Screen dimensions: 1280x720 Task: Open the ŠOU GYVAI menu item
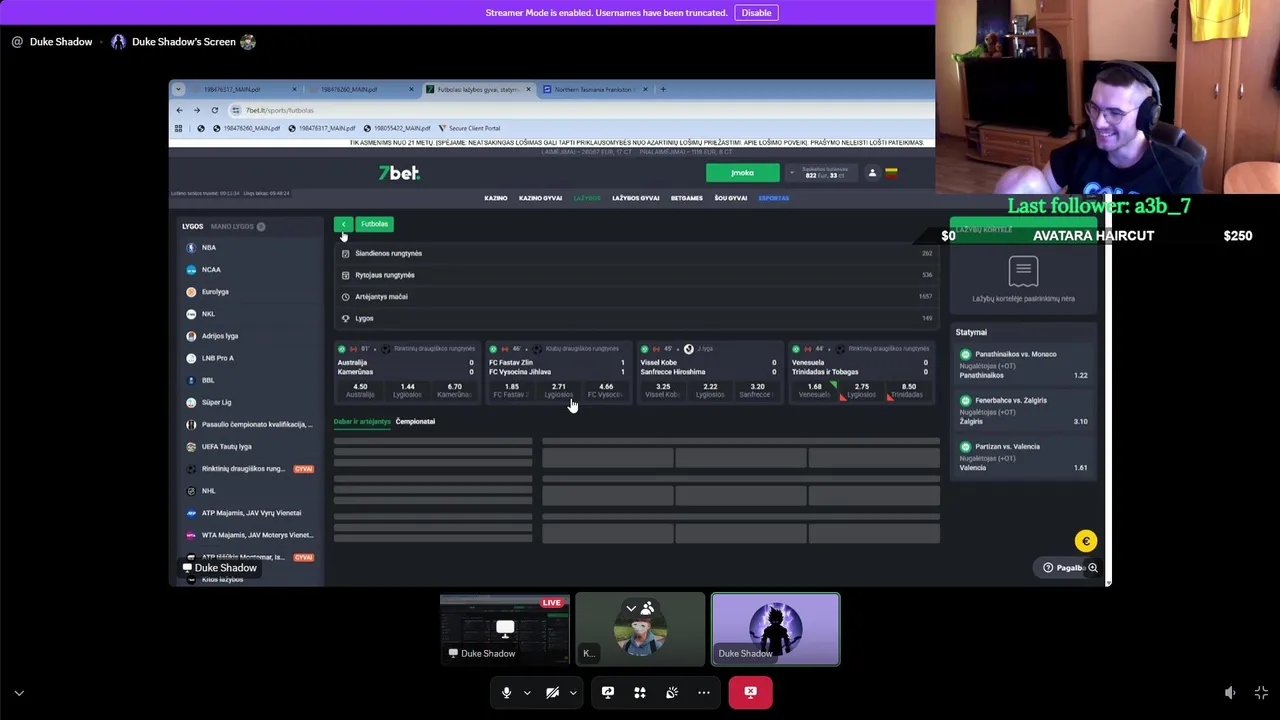click(730, 198)
